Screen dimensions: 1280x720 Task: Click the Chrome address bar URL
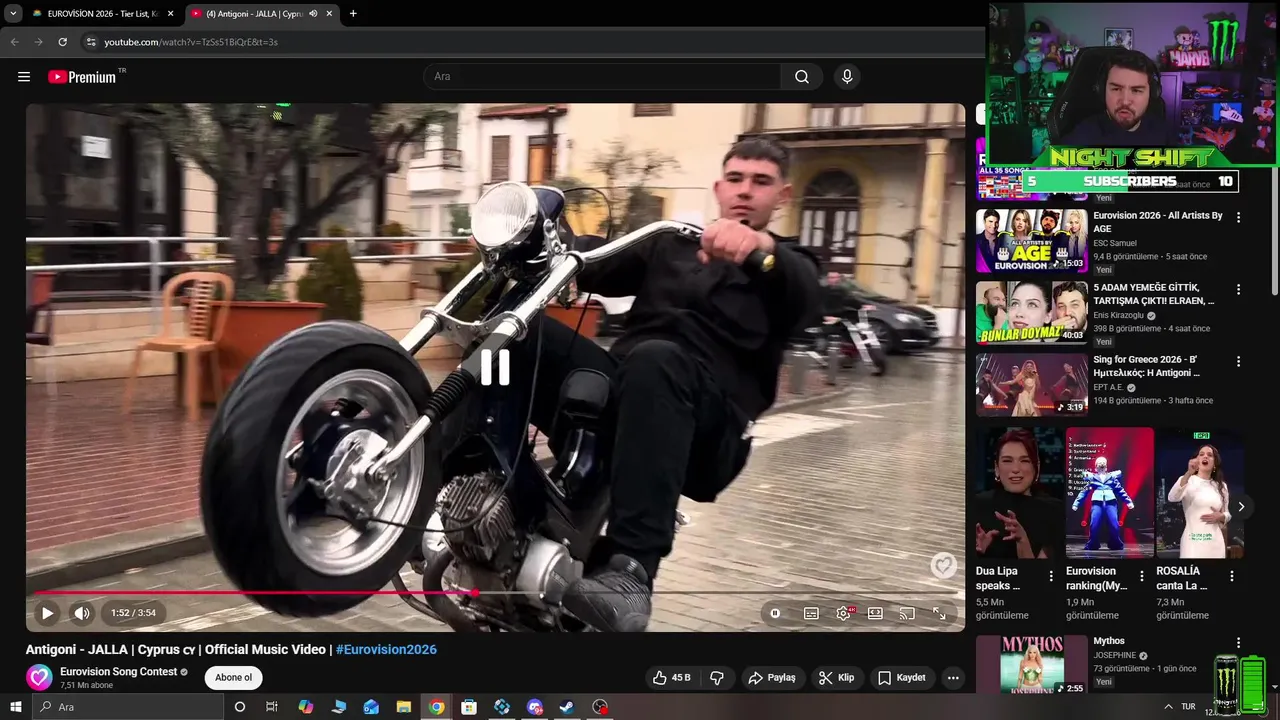point(191,42)
